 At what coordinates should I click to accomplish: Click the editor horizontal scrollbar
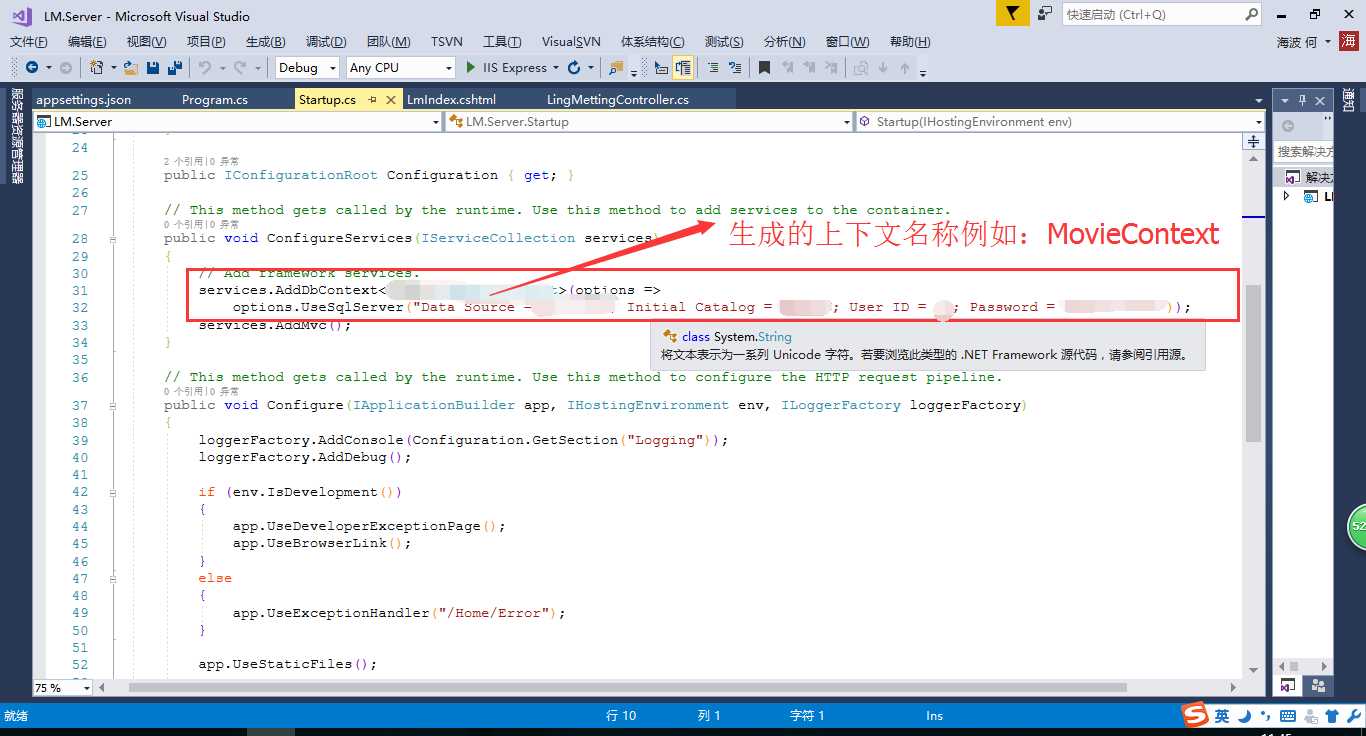[x=627, y=688]
